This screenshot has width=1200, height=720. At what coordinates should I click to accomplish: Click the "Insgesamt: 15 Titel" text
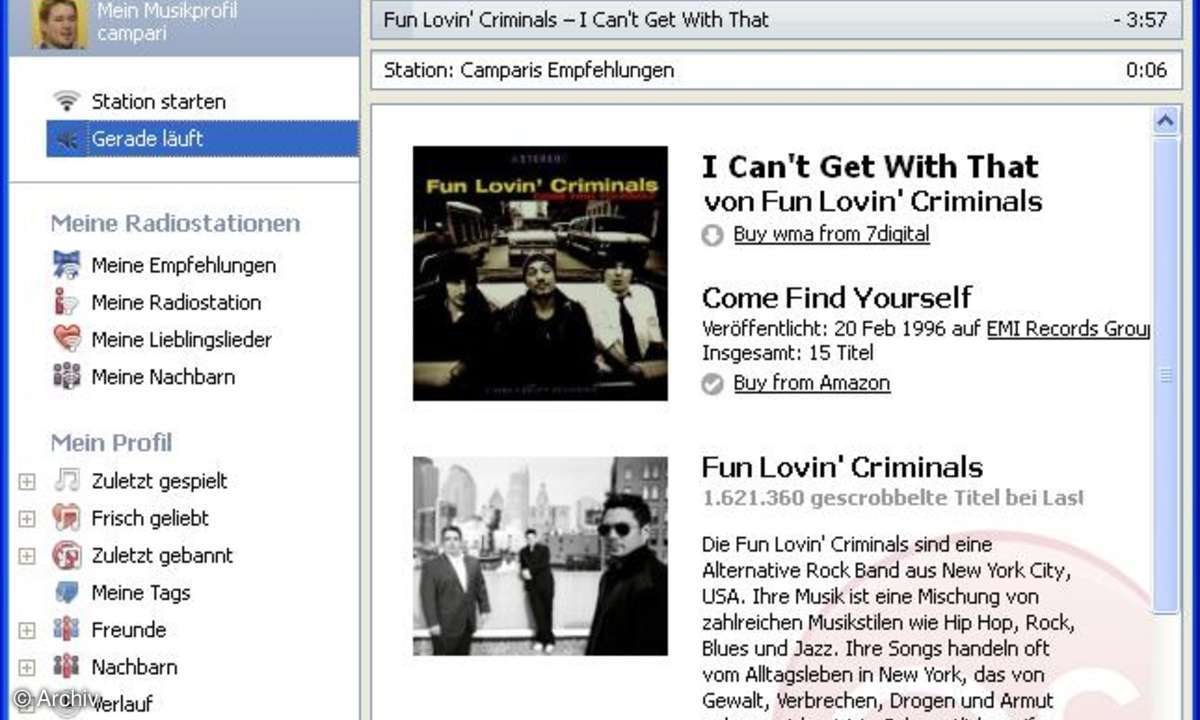[788, 353]
